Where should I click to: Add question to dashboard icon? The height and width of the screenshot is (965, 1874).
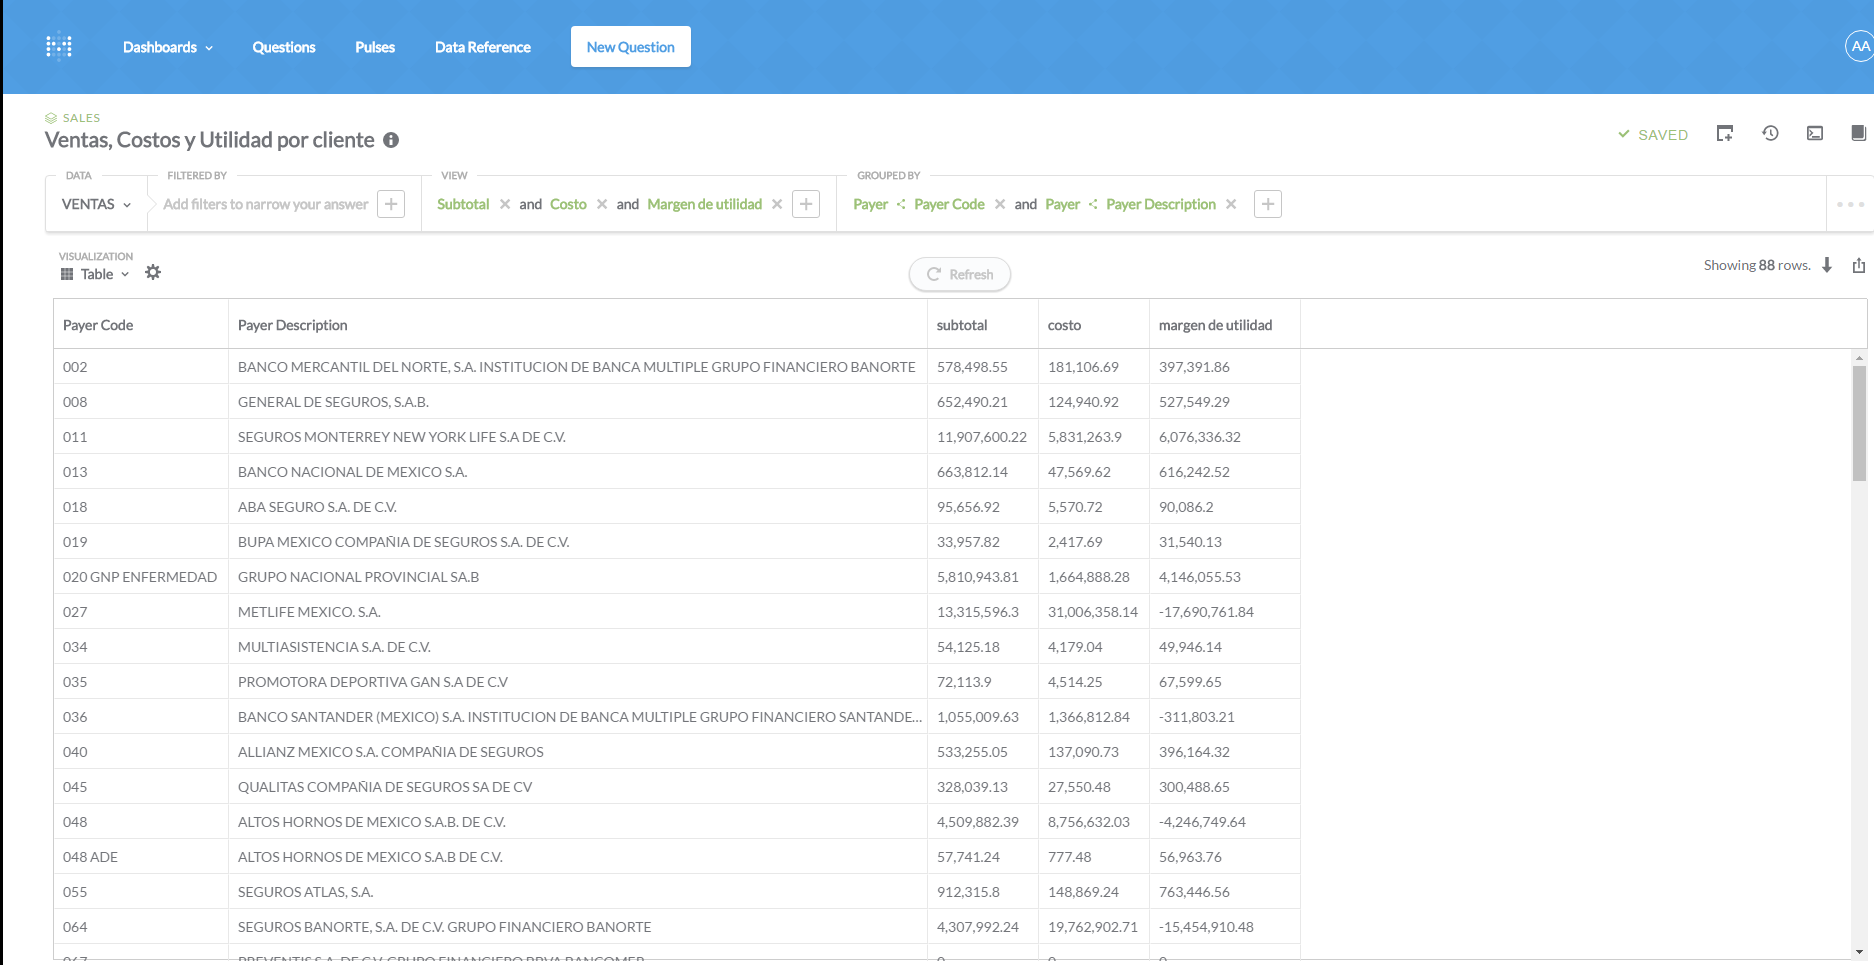pyautogui.click(x=1725, y=133)
